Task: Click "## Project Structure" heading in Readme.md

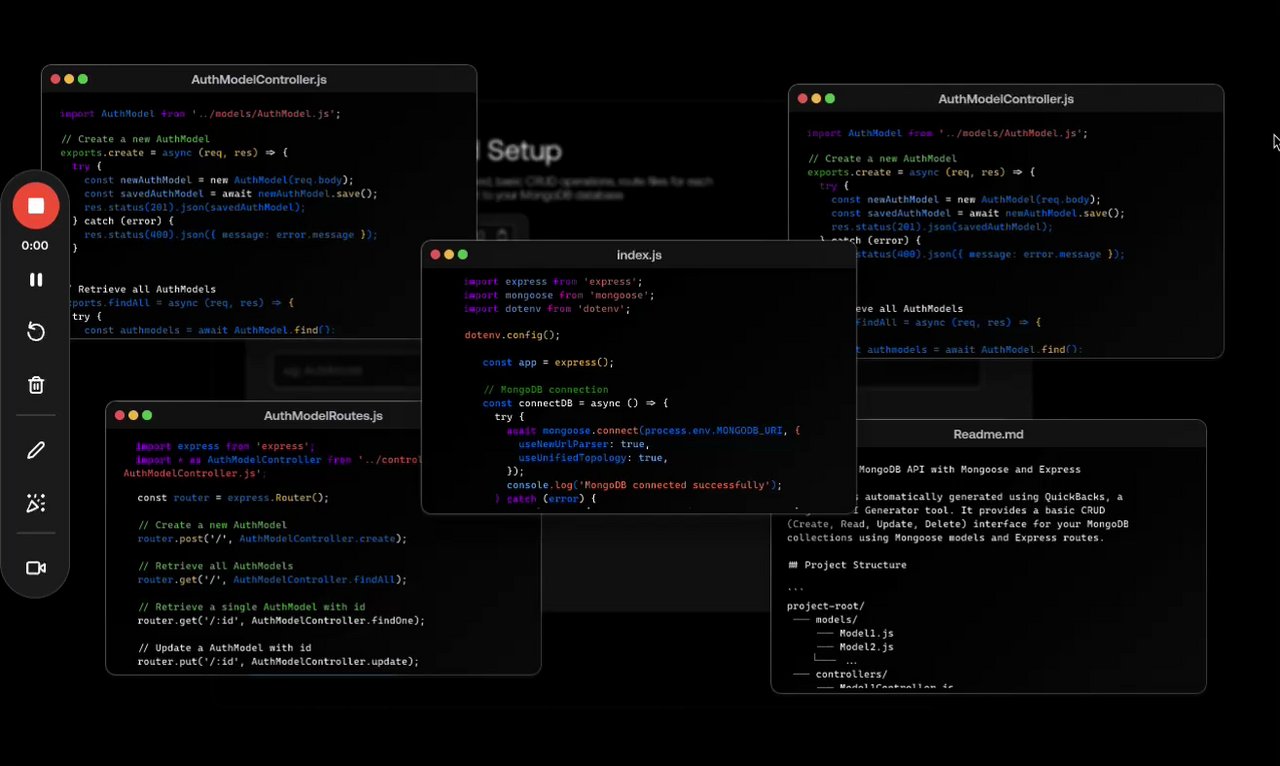Action: point(847,565)
